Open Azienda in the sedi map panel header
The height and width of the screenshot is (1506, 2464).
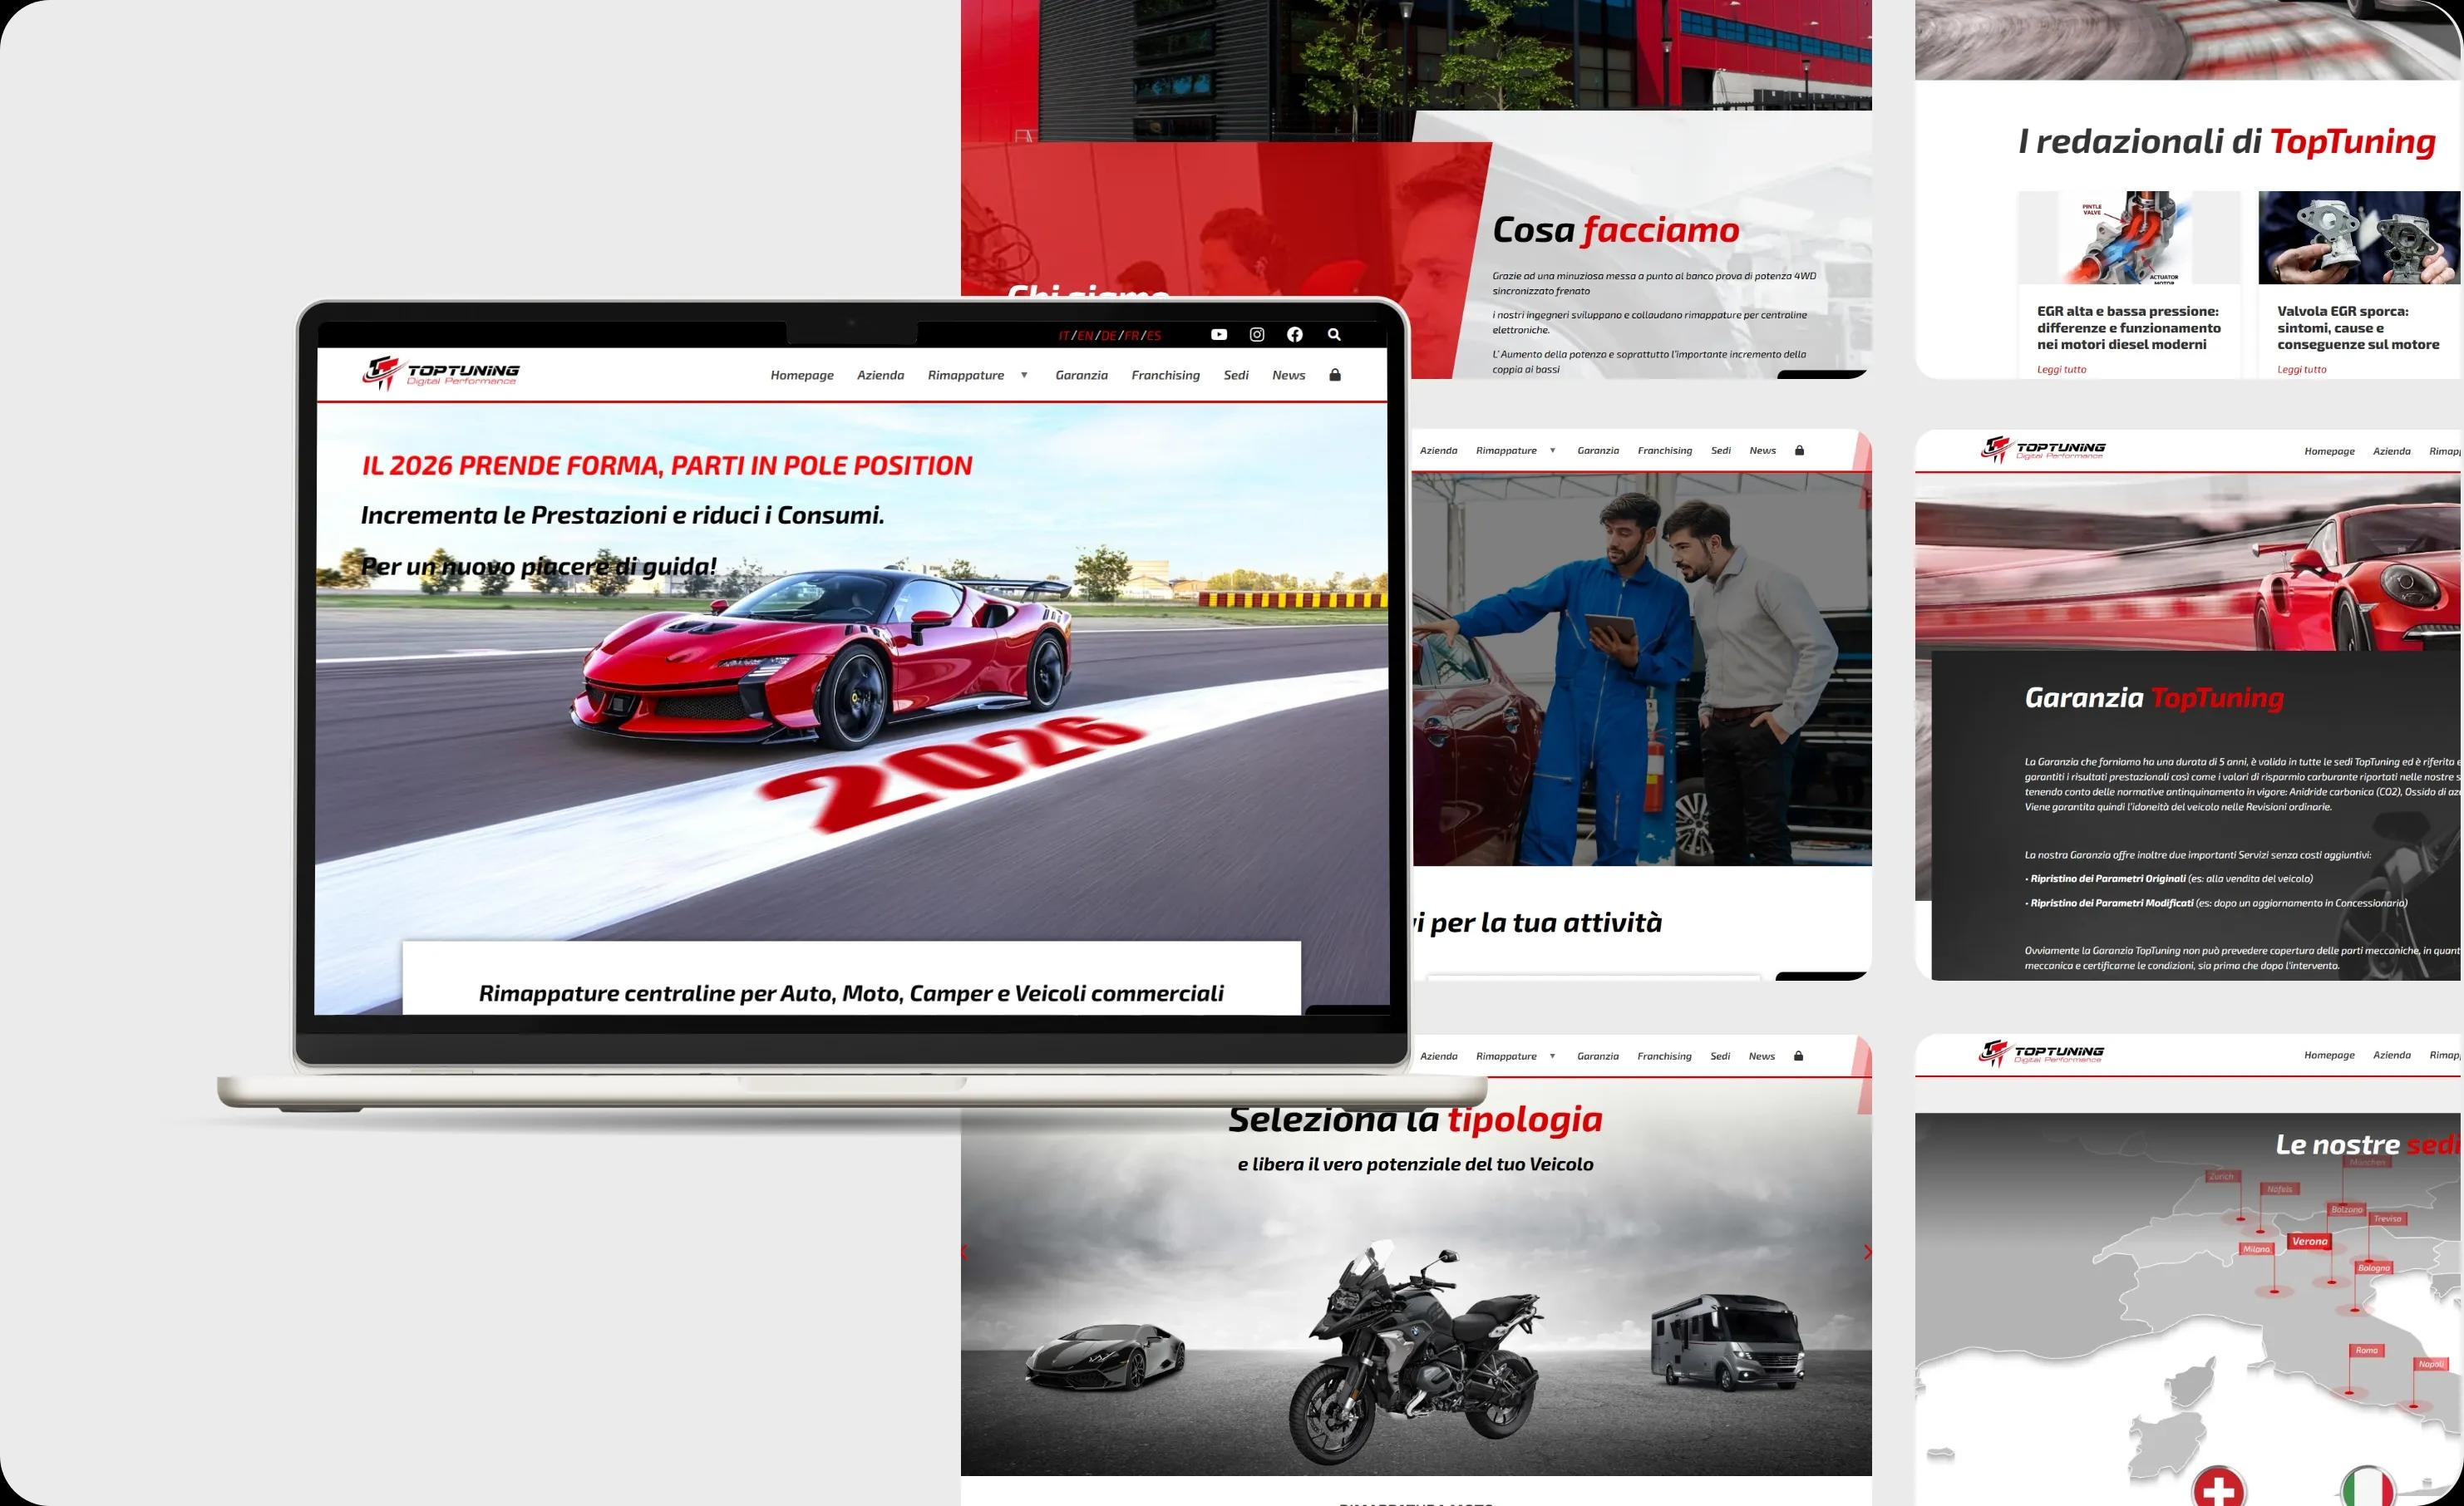click(2392, 1055)
